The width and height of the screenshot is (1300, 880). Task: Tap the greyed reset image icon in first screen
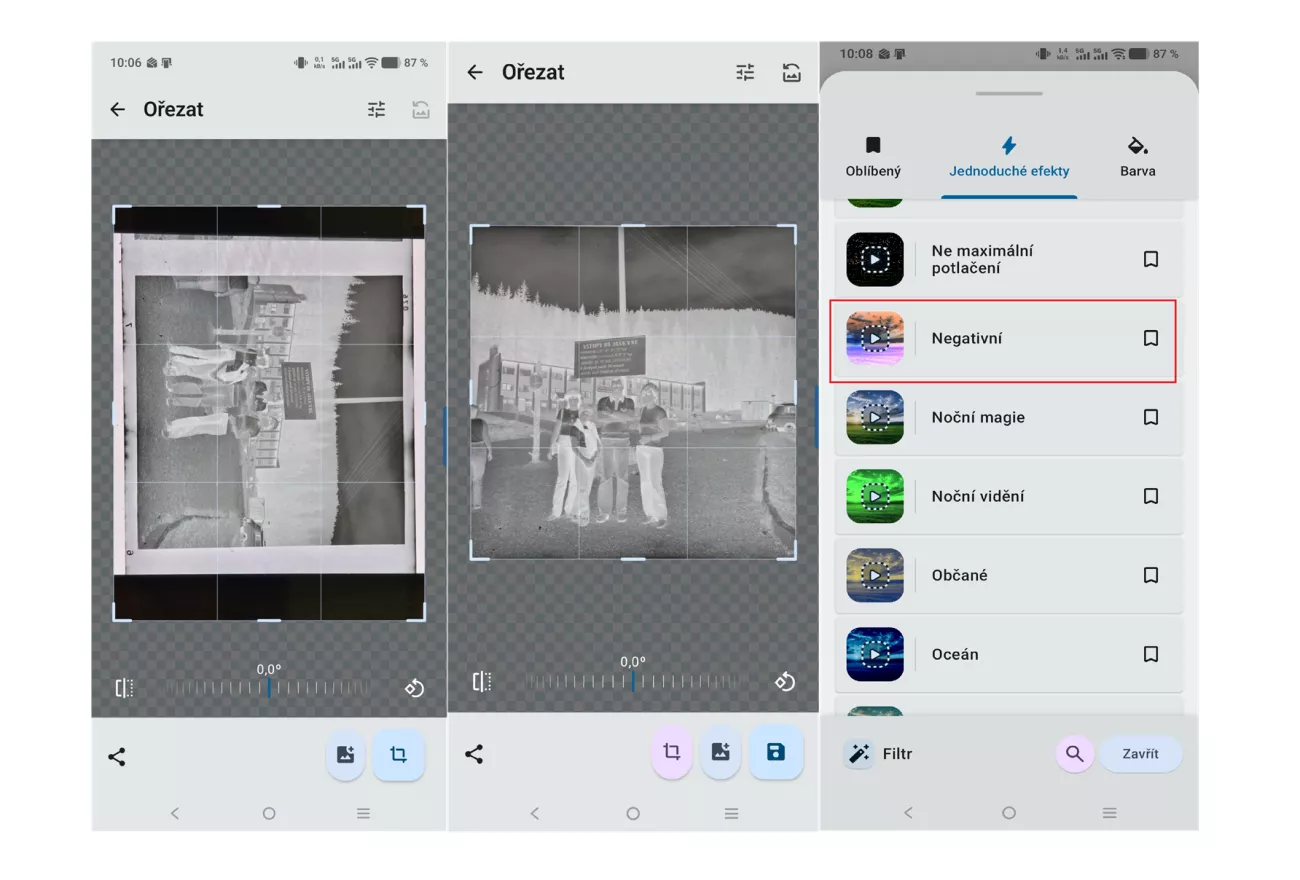coord(421,110)
